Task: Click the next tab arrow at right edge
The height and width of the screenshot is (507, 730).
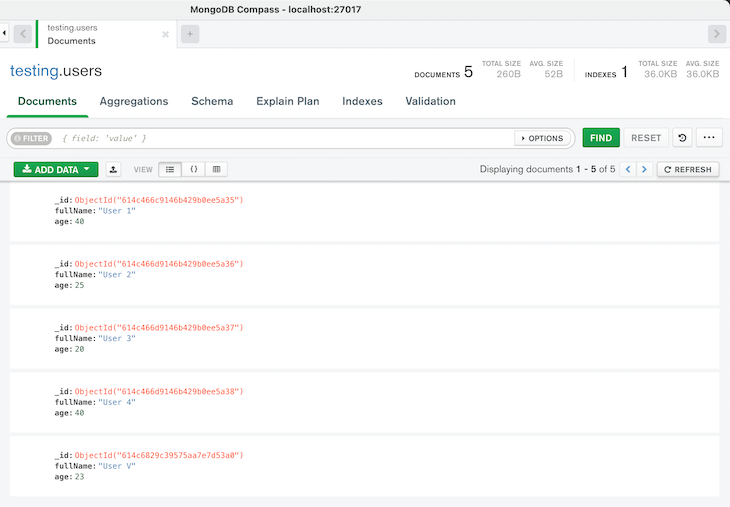Action: (x=716, y=34)
